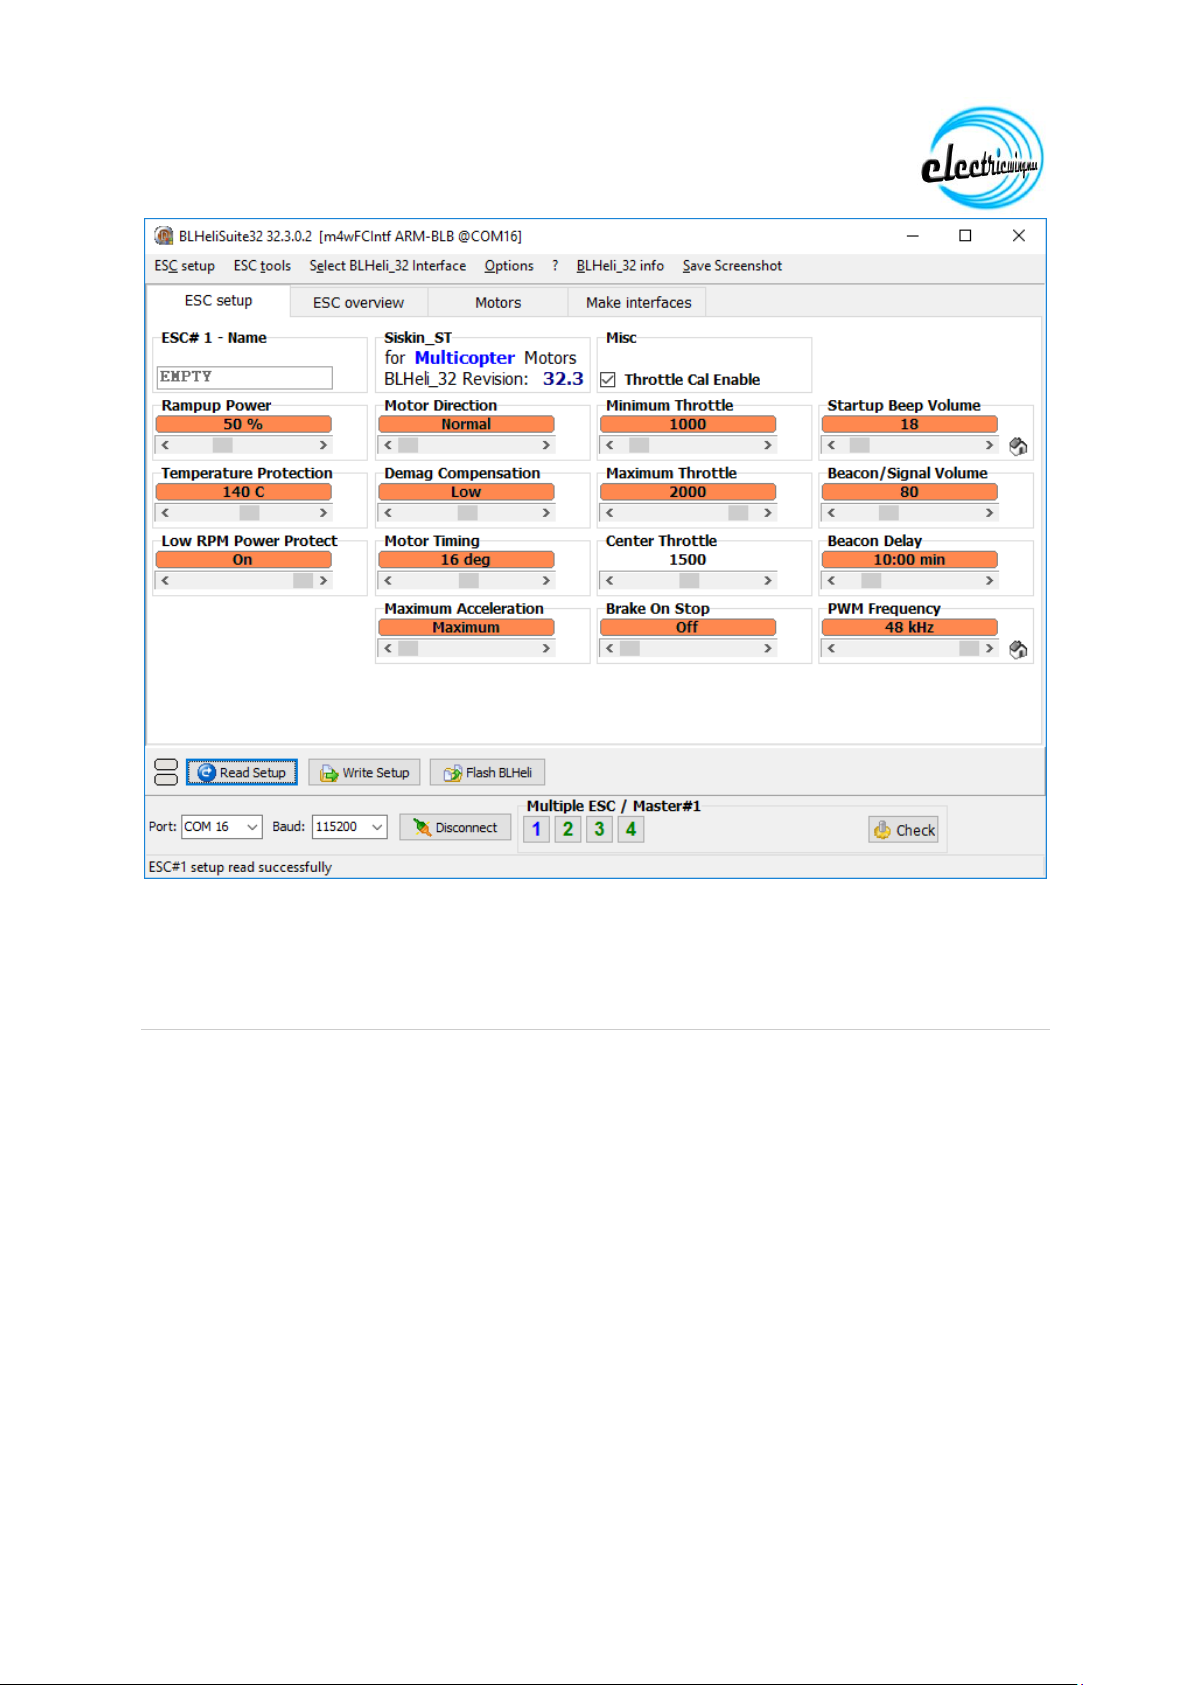Switch to the Motors tab
1192x1685 pixels.
pyautogui.click(x=498, y=303)
